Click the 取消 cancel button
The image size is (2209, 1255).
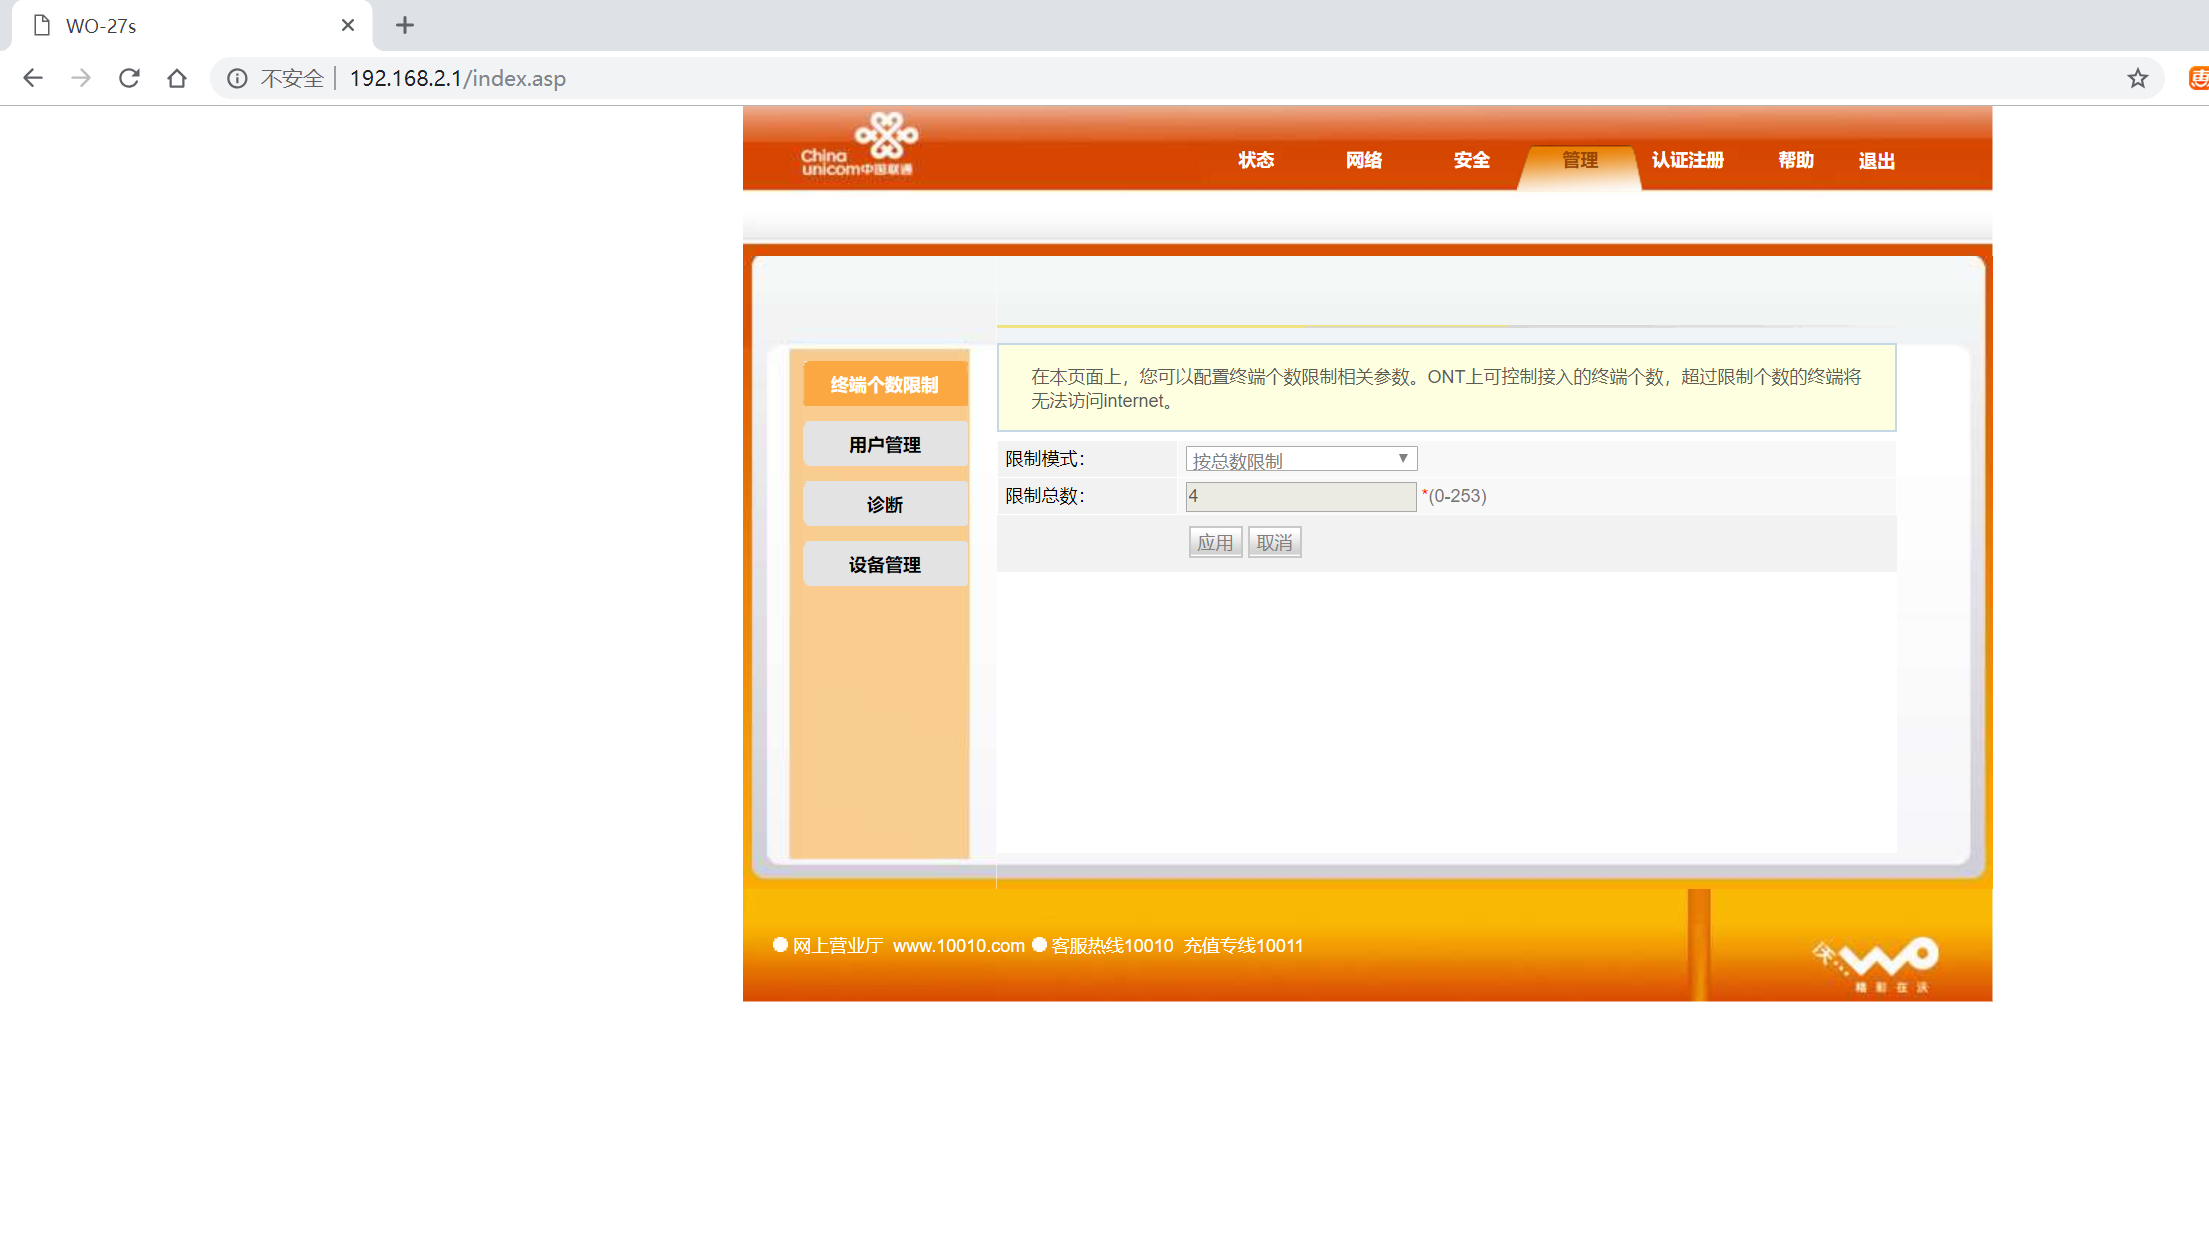coord(1274,542)
